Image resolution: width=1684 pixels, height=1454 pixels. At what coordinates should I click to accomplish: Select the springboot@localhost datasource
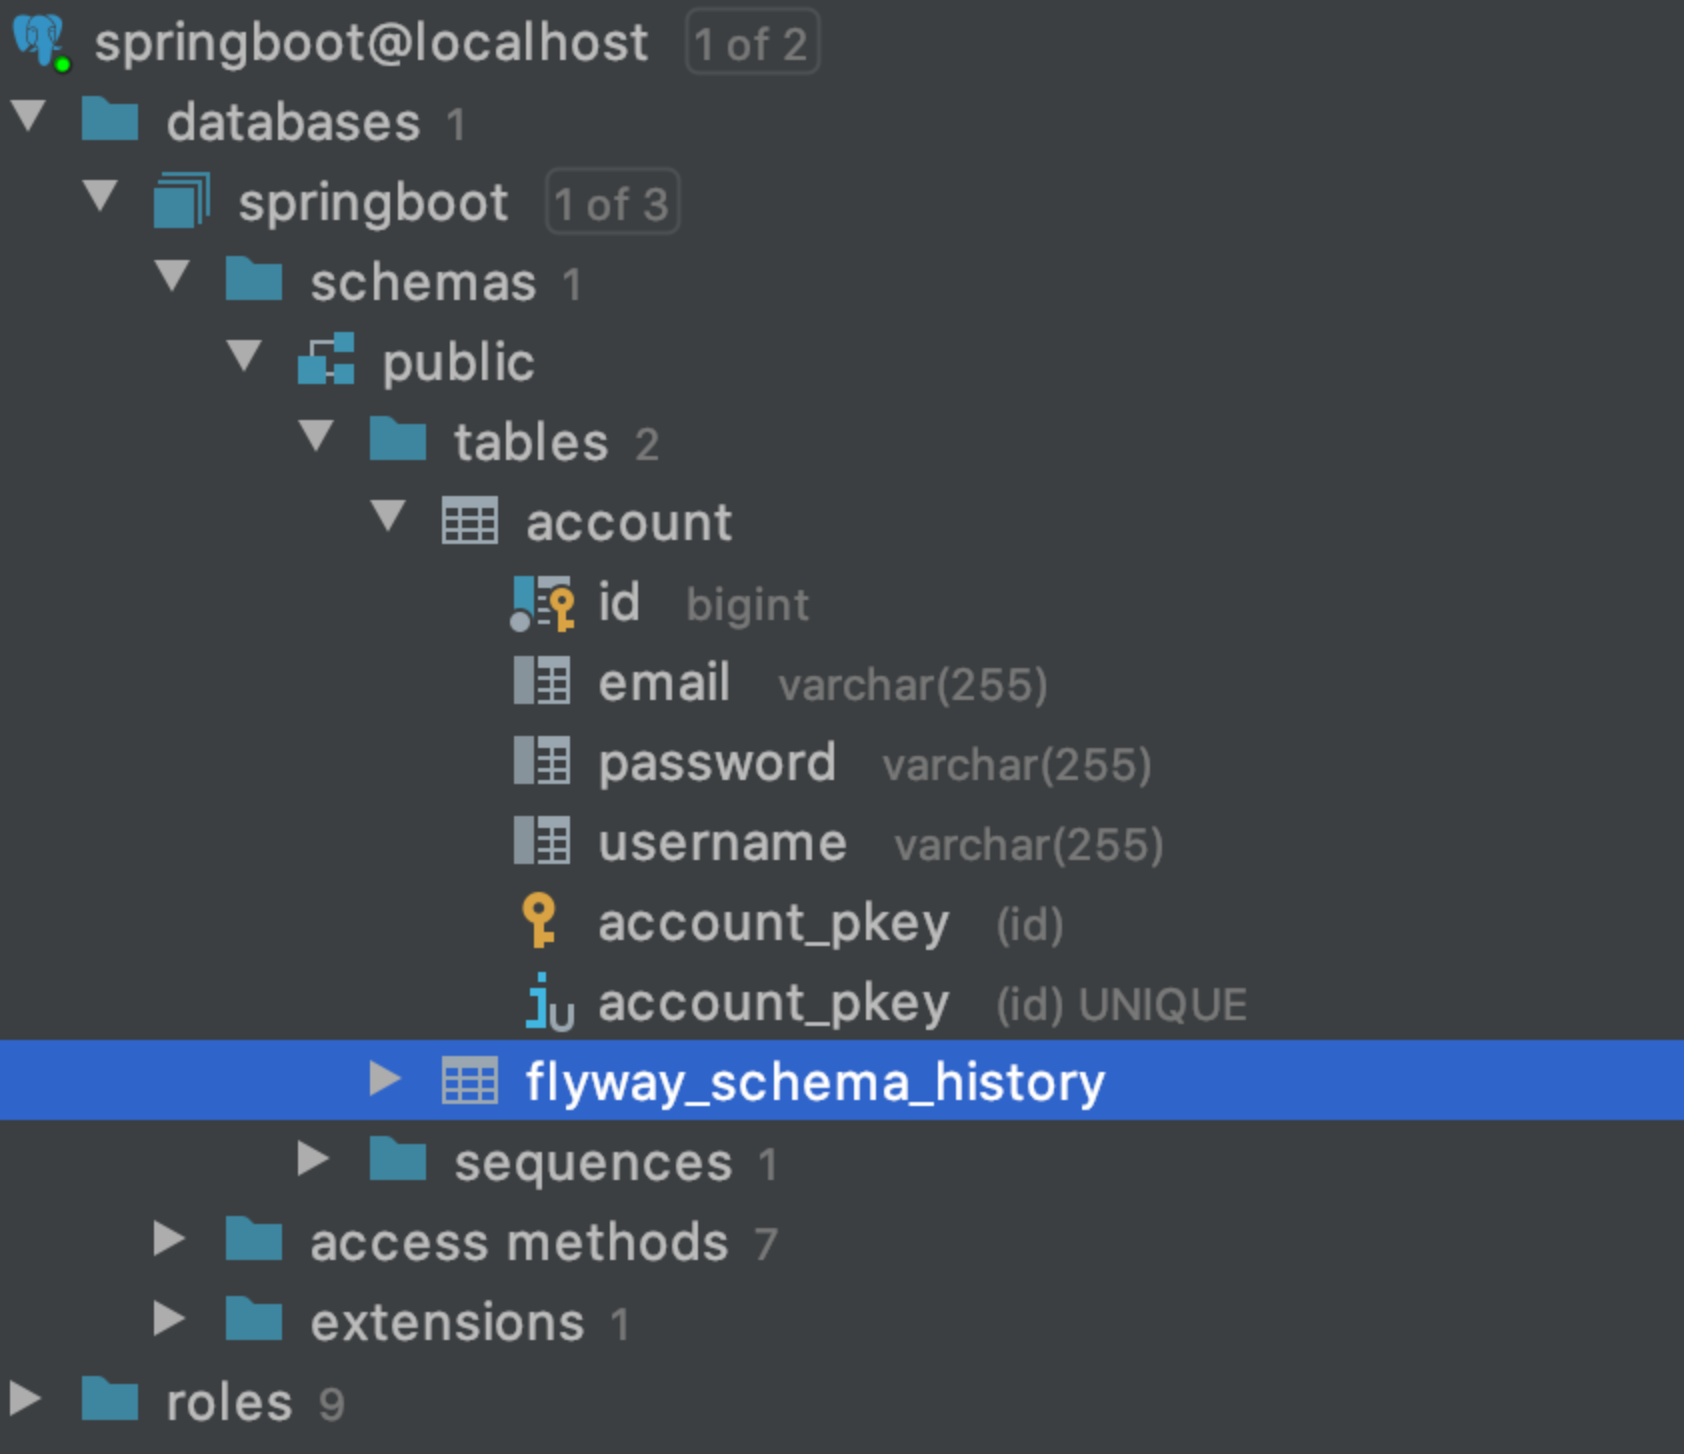pos(371,43)
